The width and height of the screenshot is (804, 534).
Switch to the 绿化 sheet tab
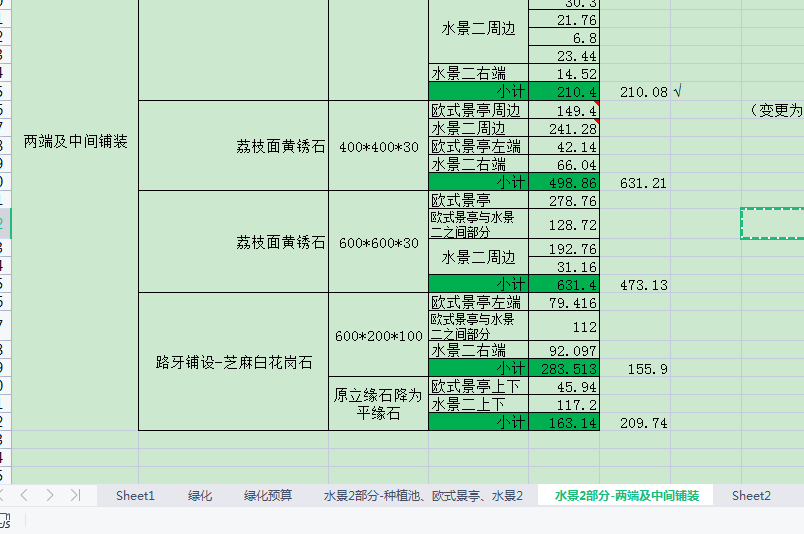(x=200, y=496)
